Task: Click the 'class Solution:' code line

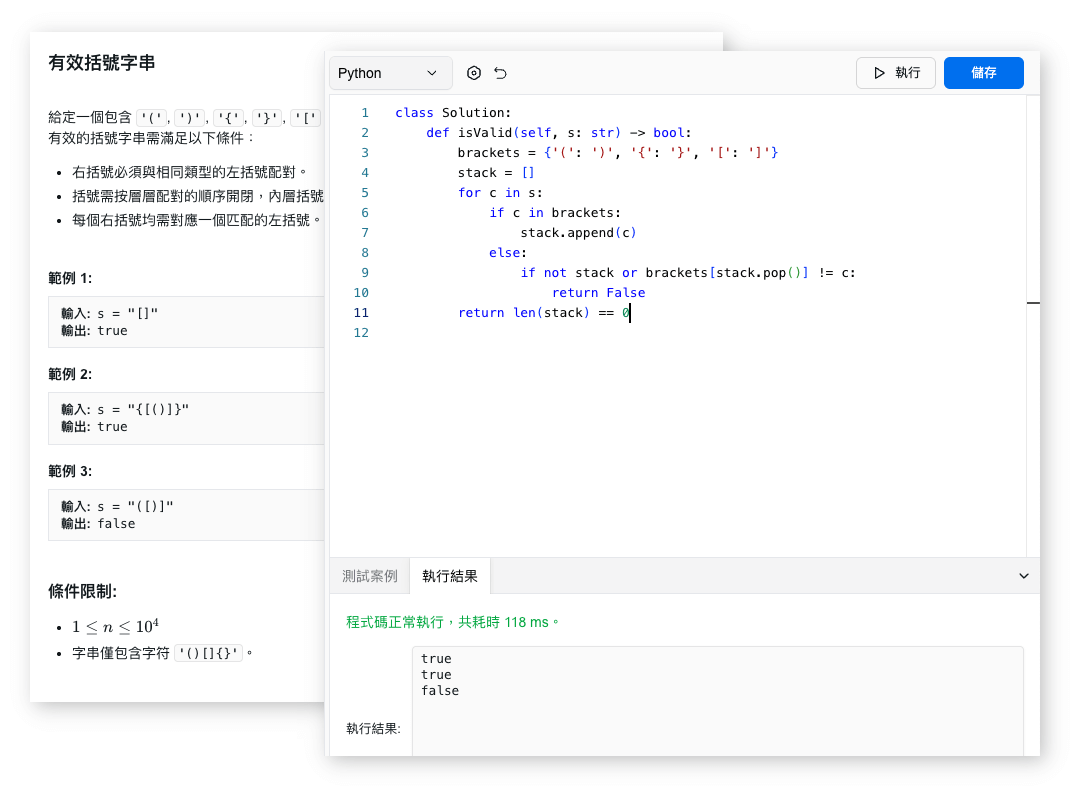Action: click(453, 113)
